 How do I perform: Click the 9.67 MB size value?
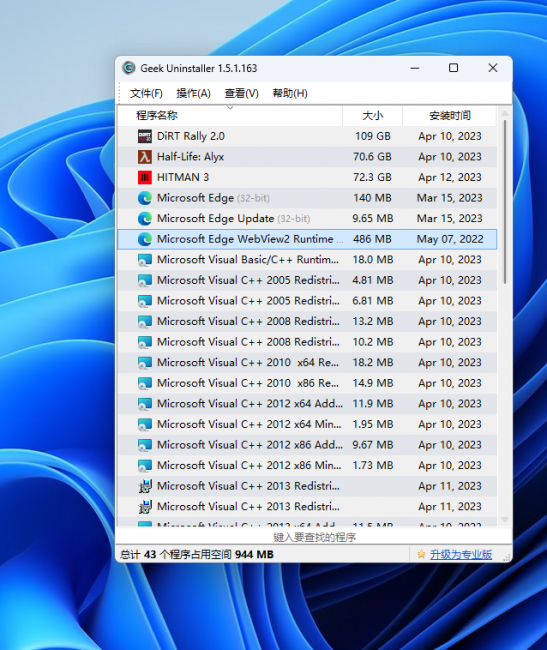373,445
